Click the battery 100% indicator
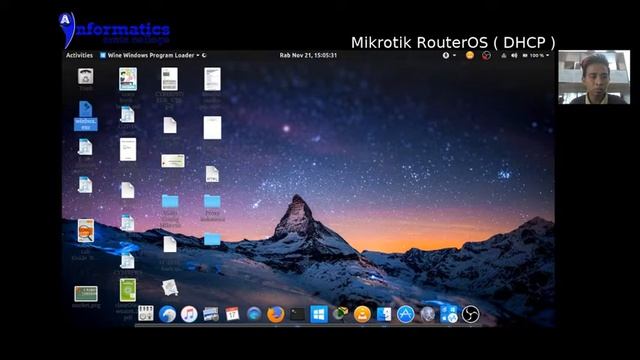 [x=533, y=55]
